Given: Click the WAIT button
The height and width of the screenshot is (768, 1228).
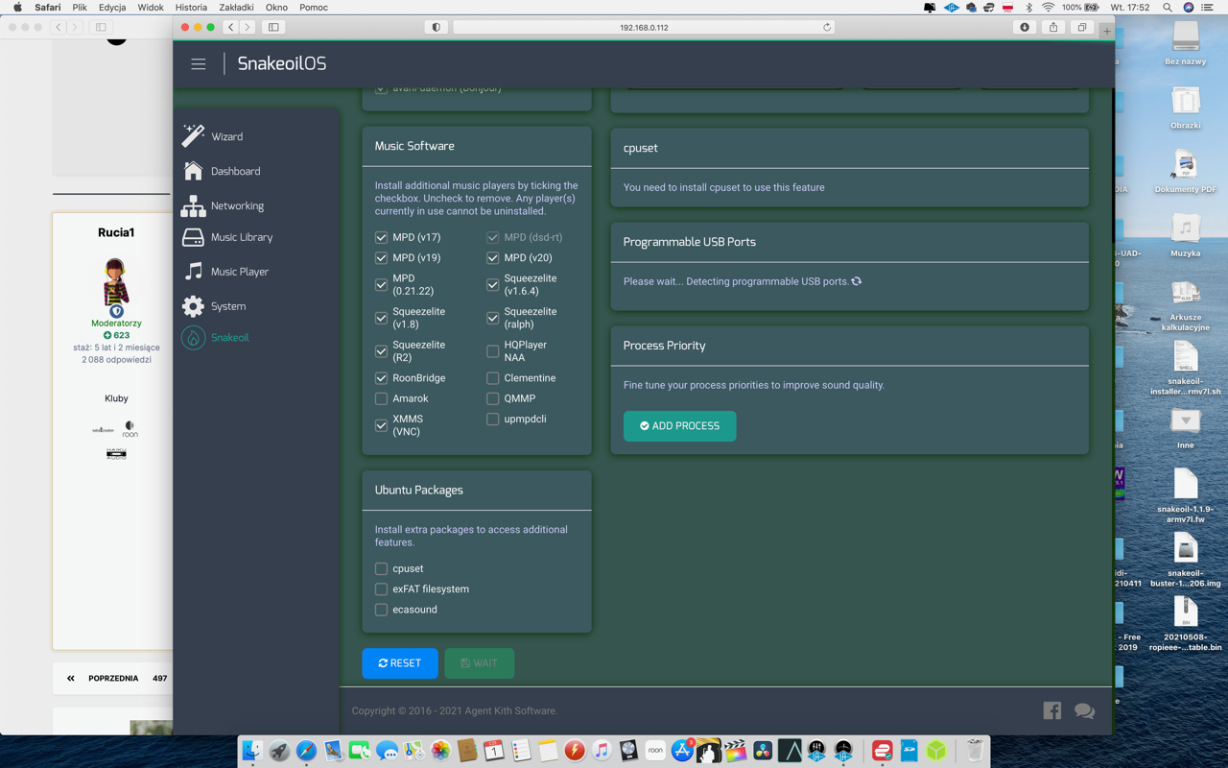Looking at the screenshot, I should pyautogui.click(x=479, y=663).
